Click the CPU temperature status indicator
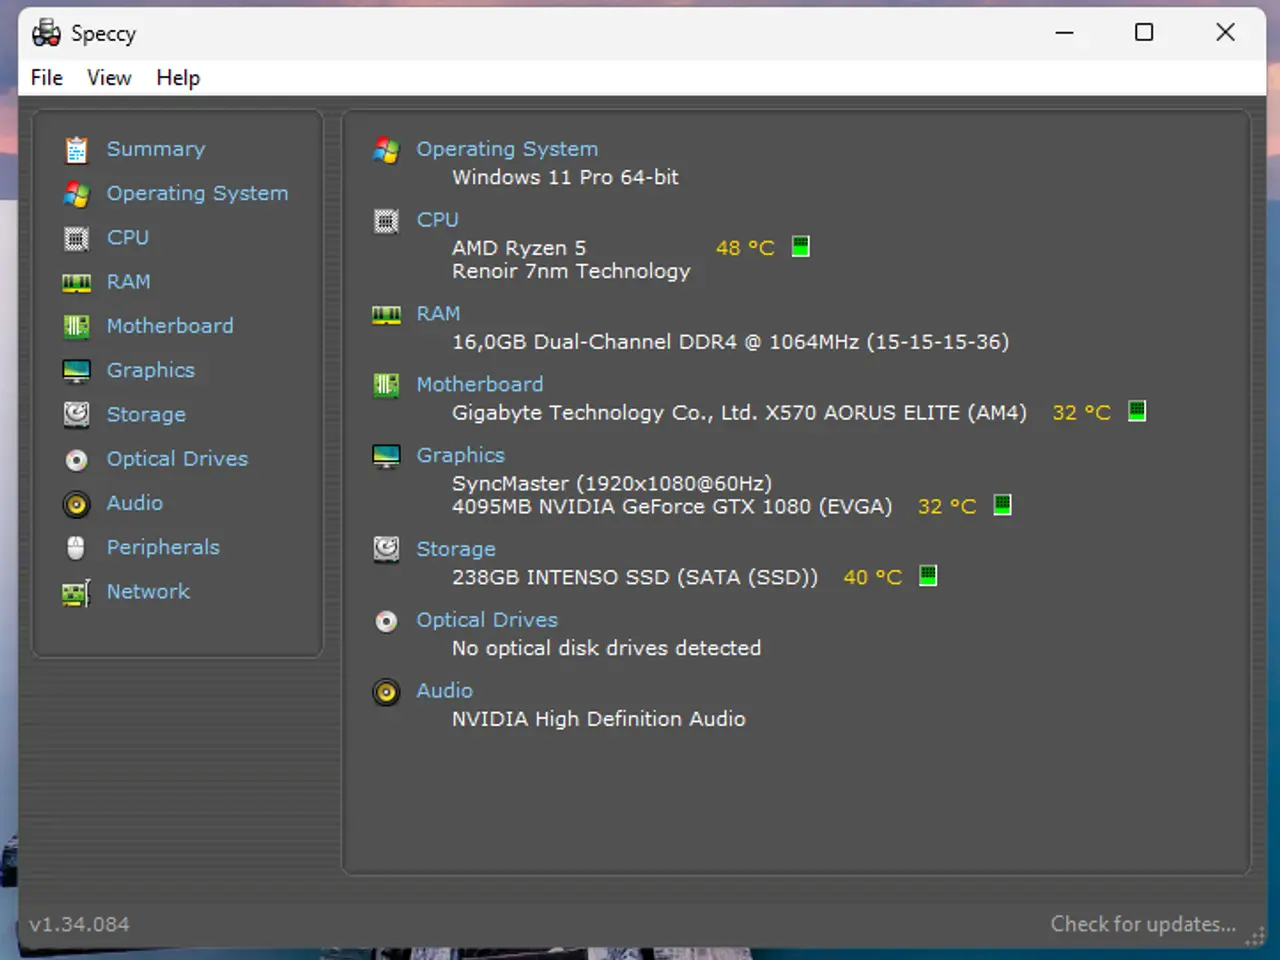 point(801,246)
